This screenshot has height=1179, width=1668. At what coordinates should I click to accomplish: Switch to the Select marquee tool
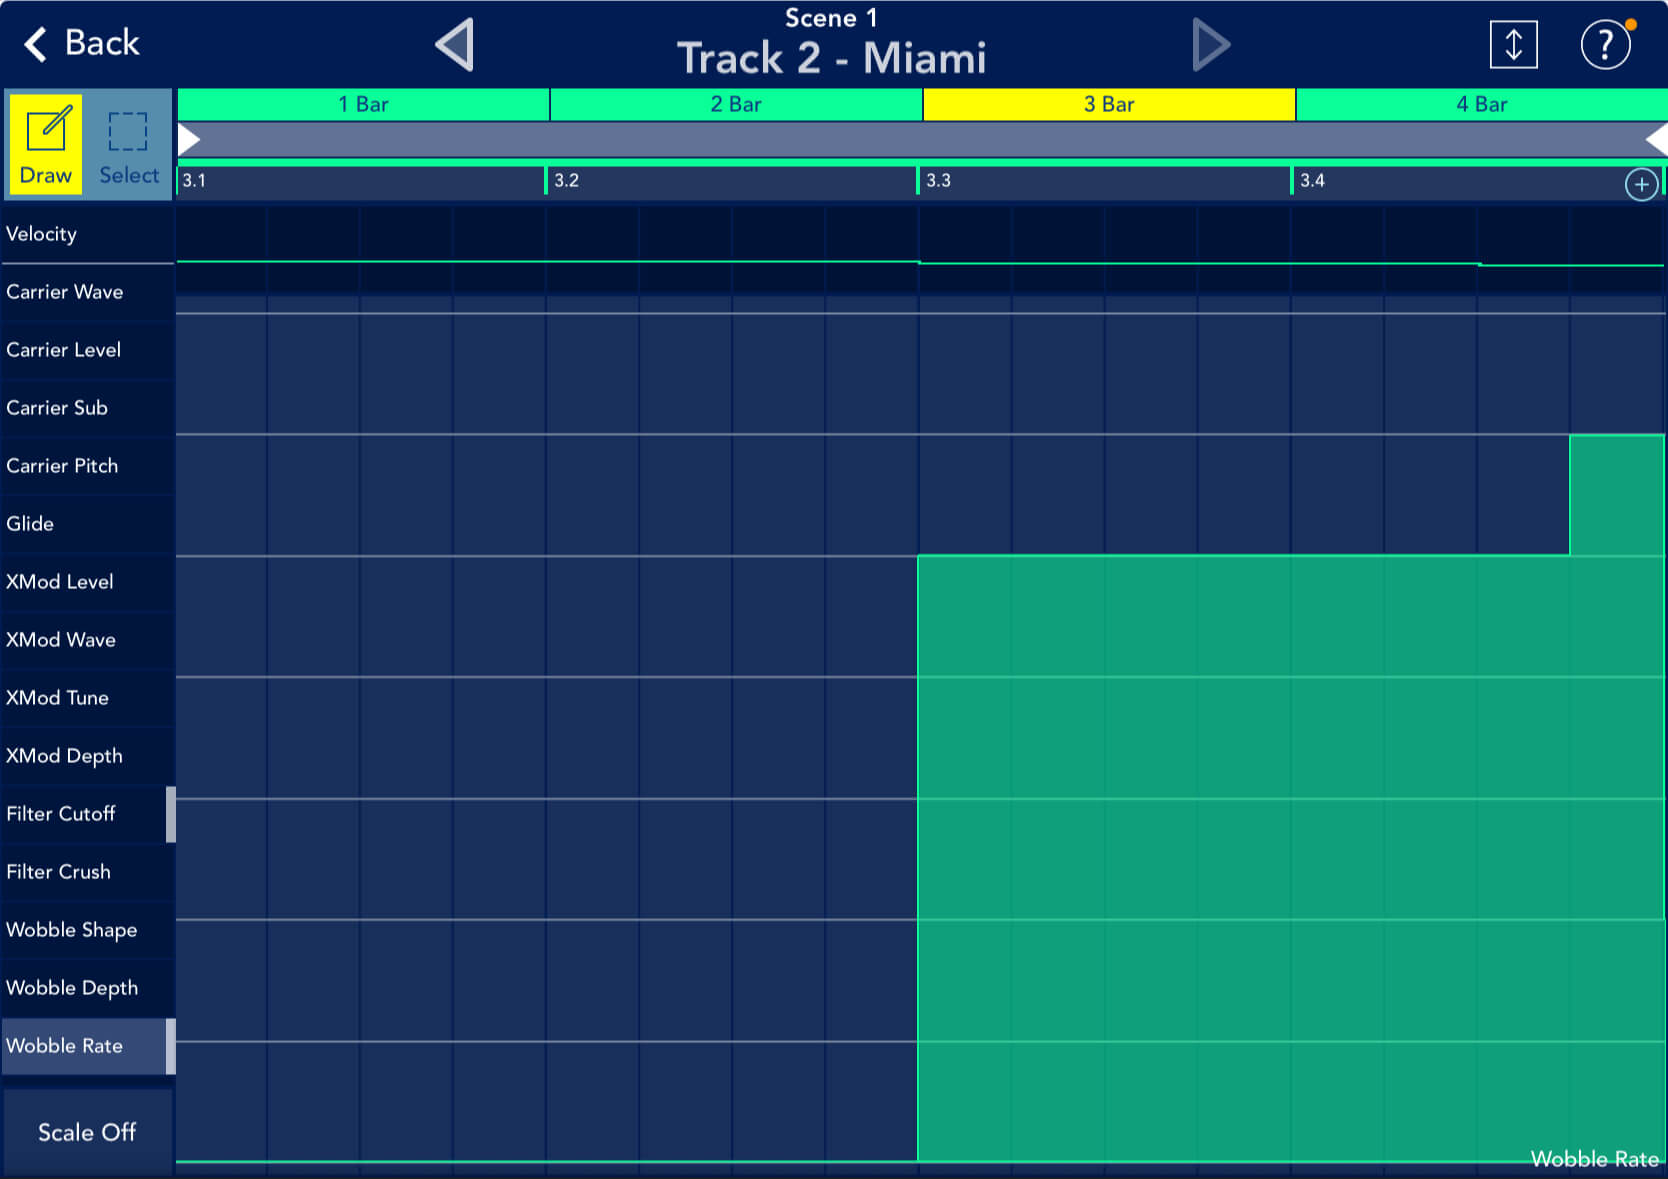tap(128, 146)
